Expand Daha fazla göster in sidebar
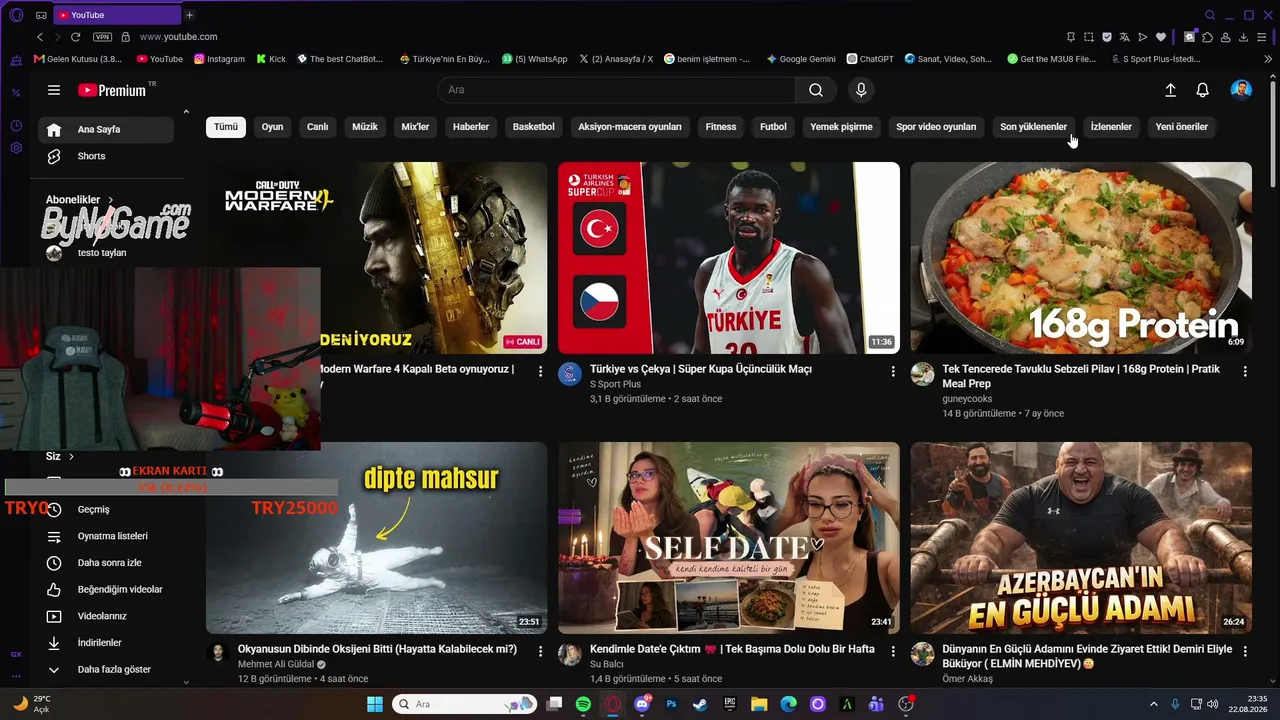1280x720 pixels. click(106, 669)
